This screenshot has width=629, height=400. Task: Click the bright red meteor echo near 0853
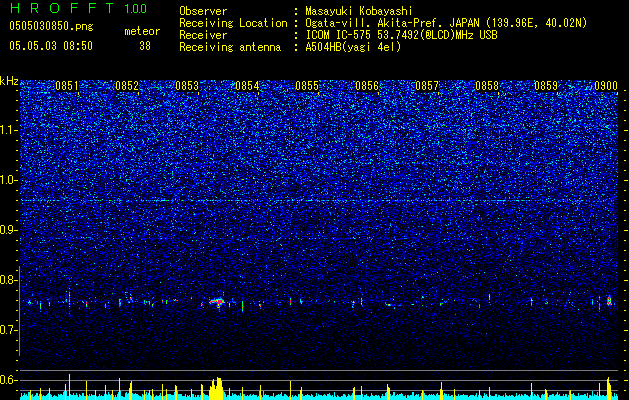(x=218, y=302)
